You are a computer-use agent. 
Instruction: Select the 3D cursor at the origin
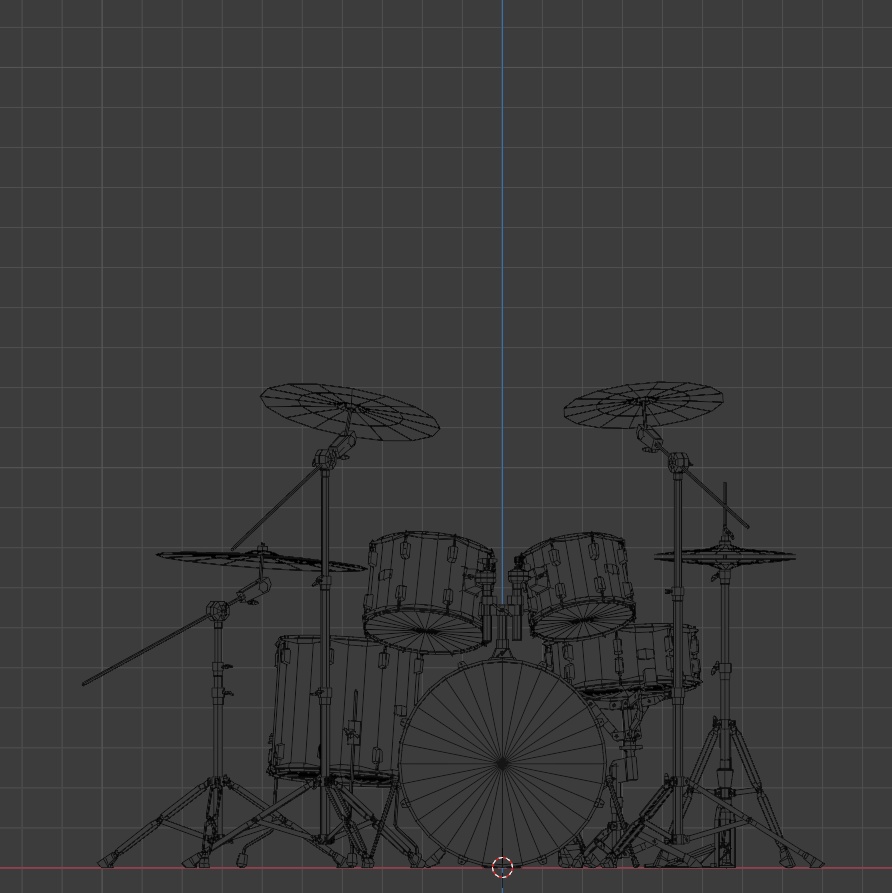[x=500, y=868]
